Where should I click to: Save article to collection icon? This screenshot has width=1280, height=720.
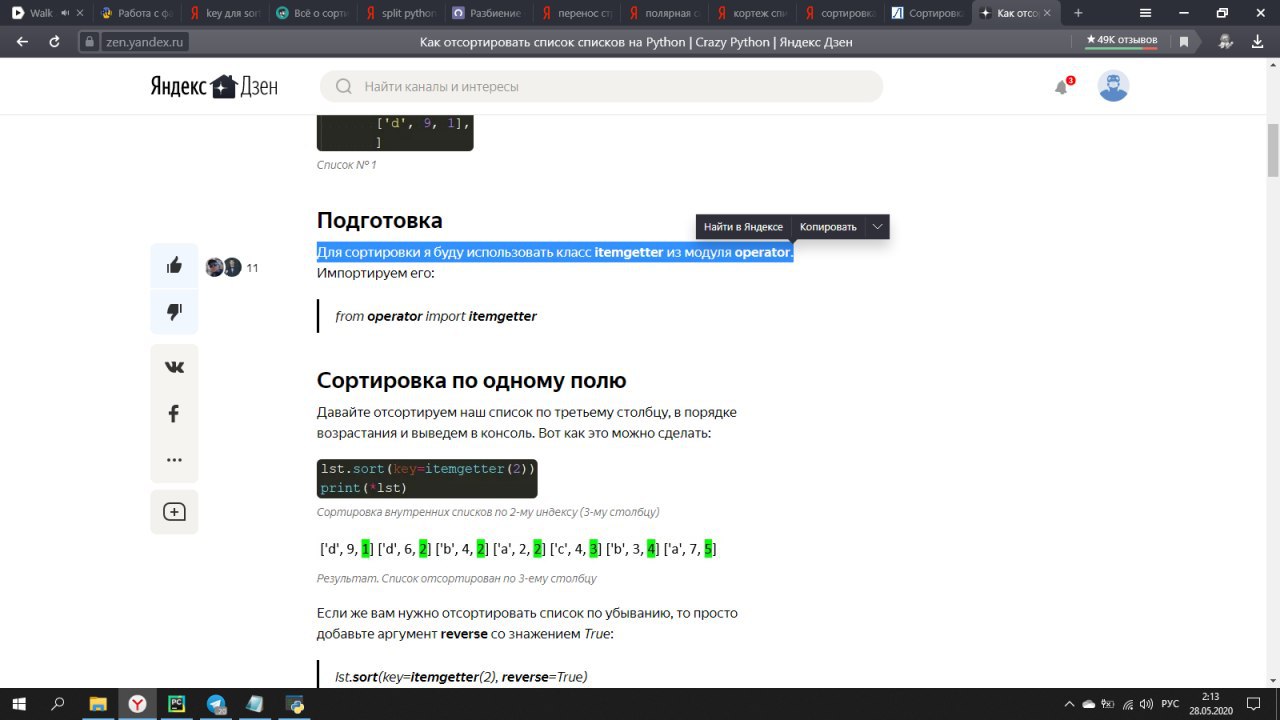click(174, 512)
